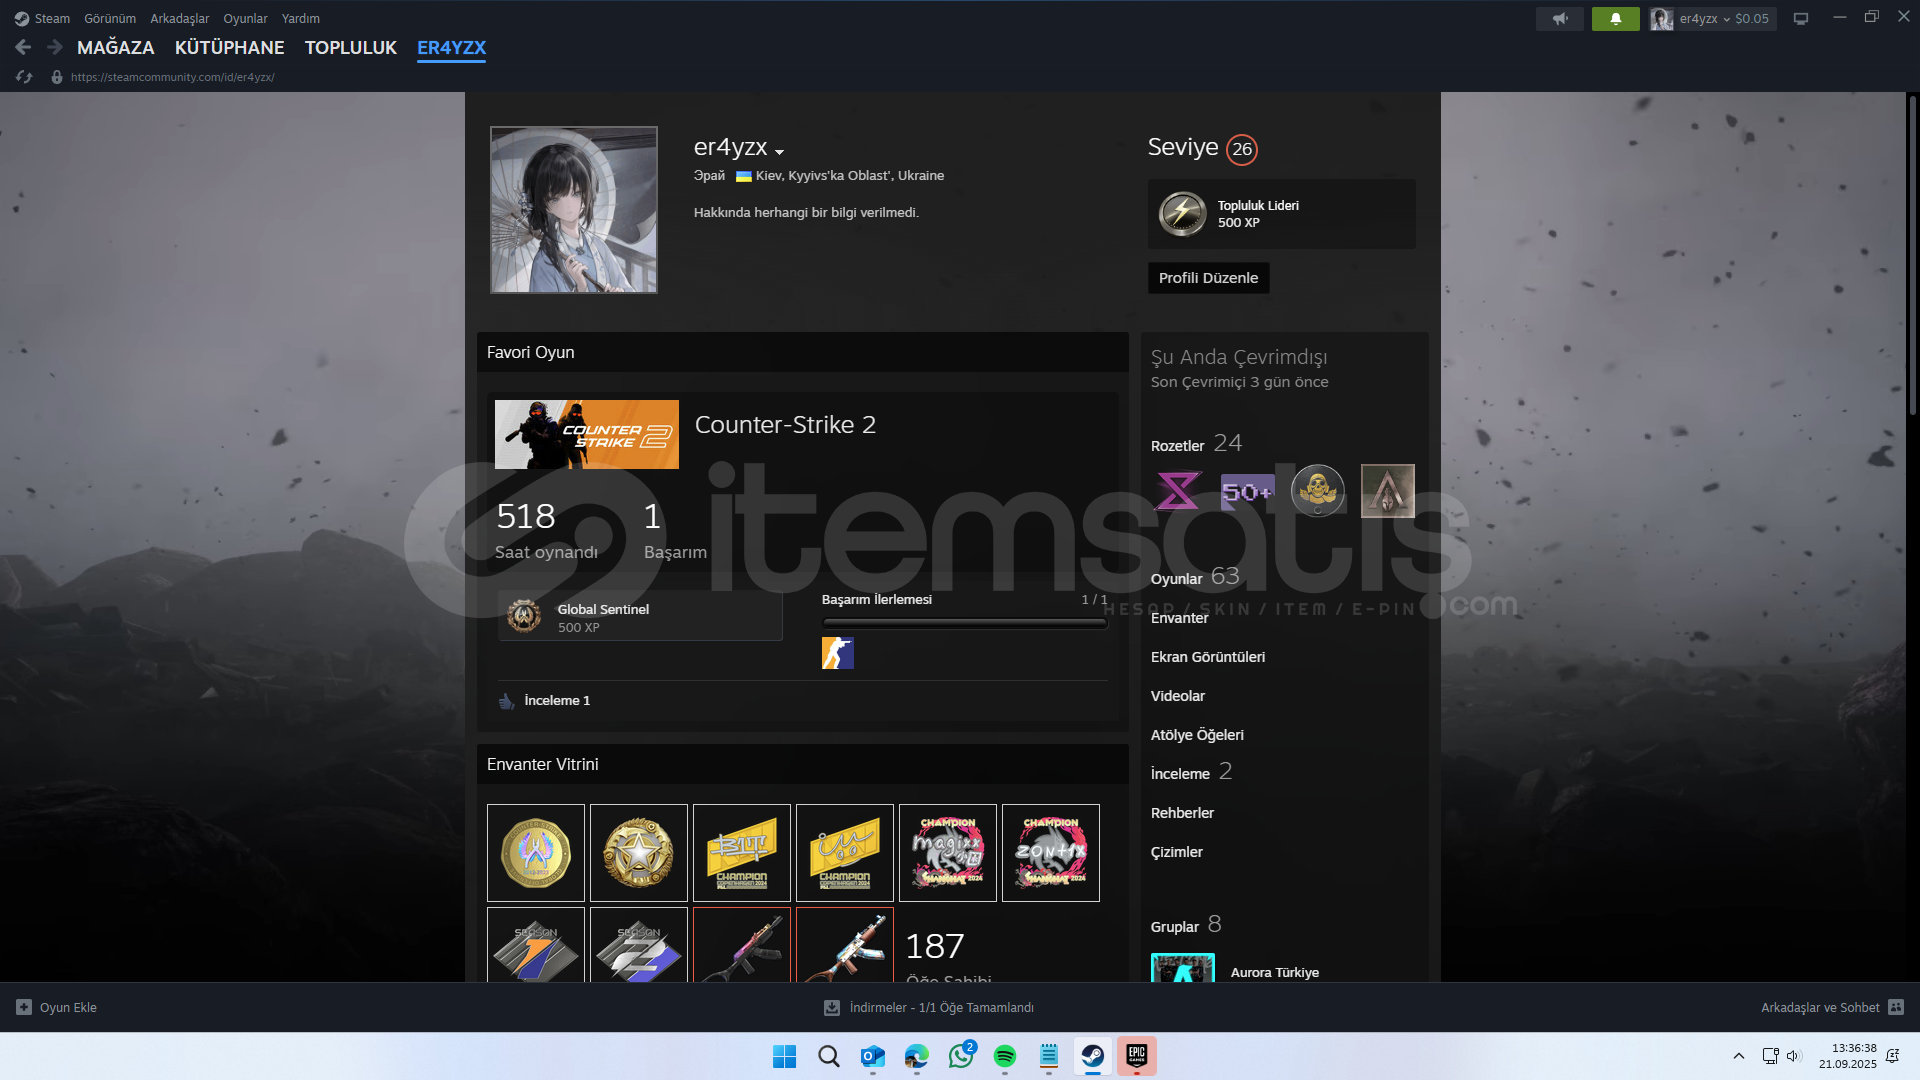The image size is (1920, 1080).
Task: Expand the er4yzx profile name dropdown
Action: point(779,152)
